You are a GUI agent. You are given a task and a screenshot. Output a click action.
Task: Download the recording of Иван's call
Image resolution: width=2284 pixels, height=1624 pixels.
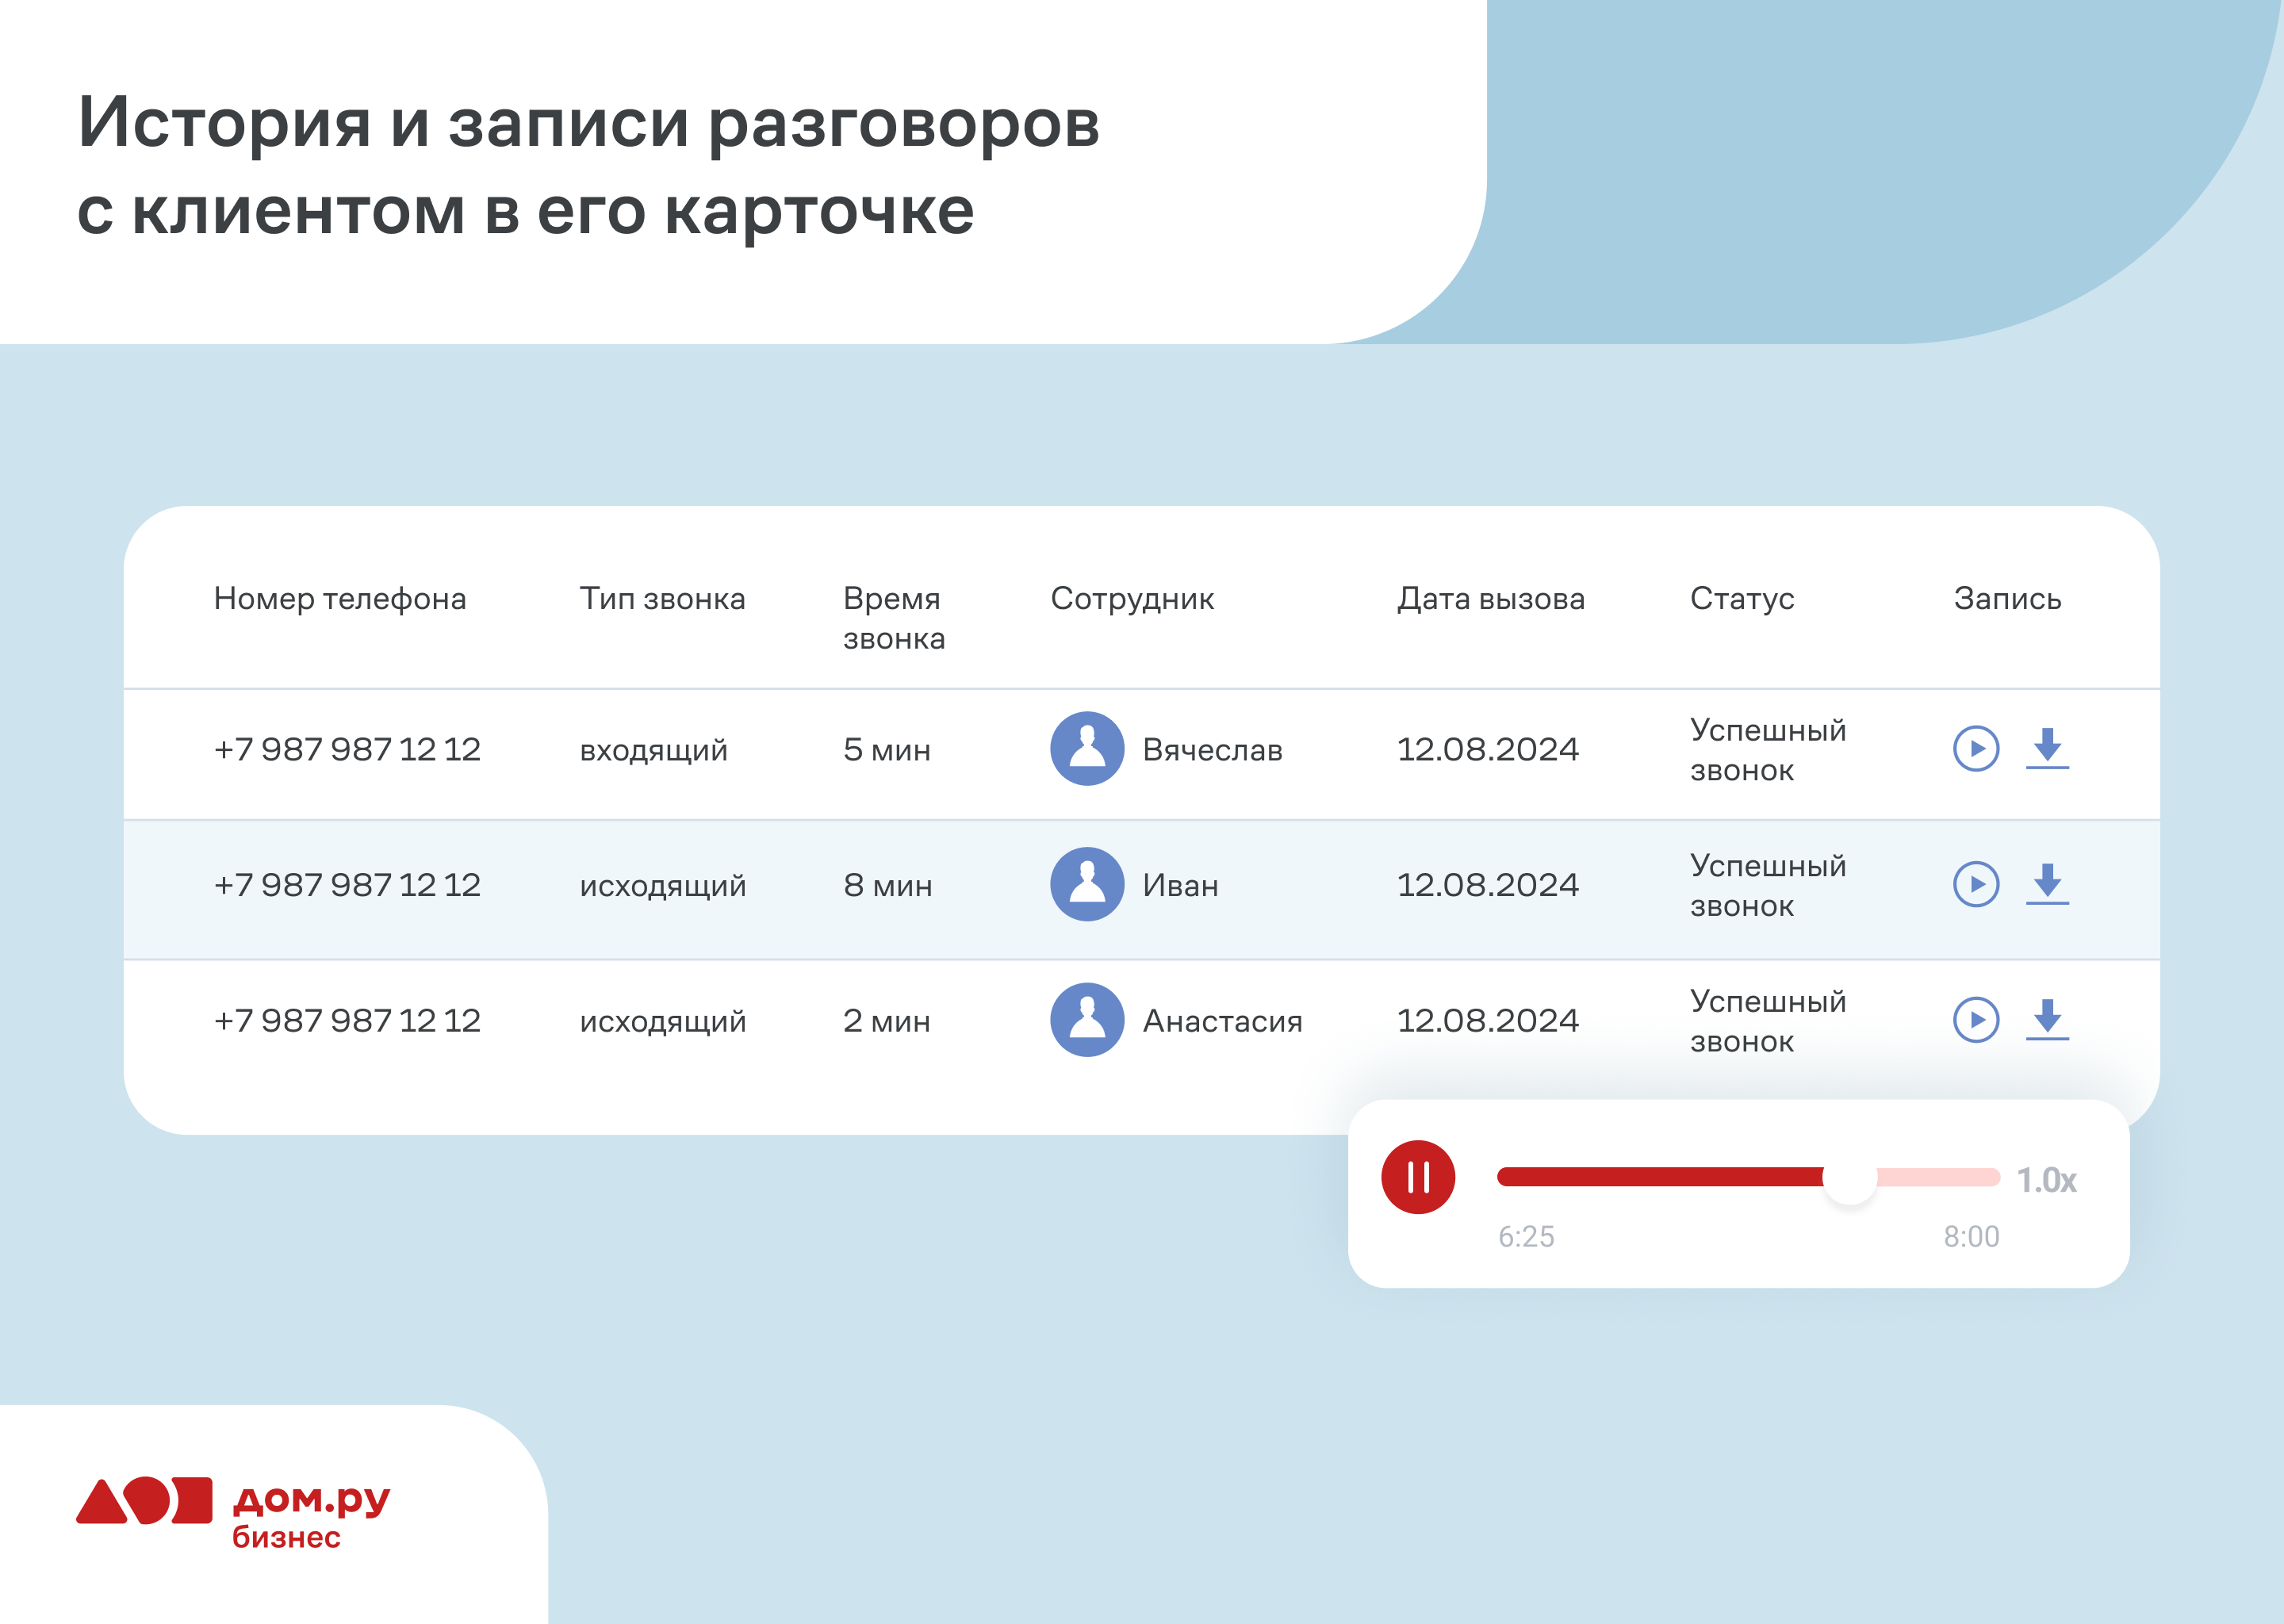(2047, 884)
